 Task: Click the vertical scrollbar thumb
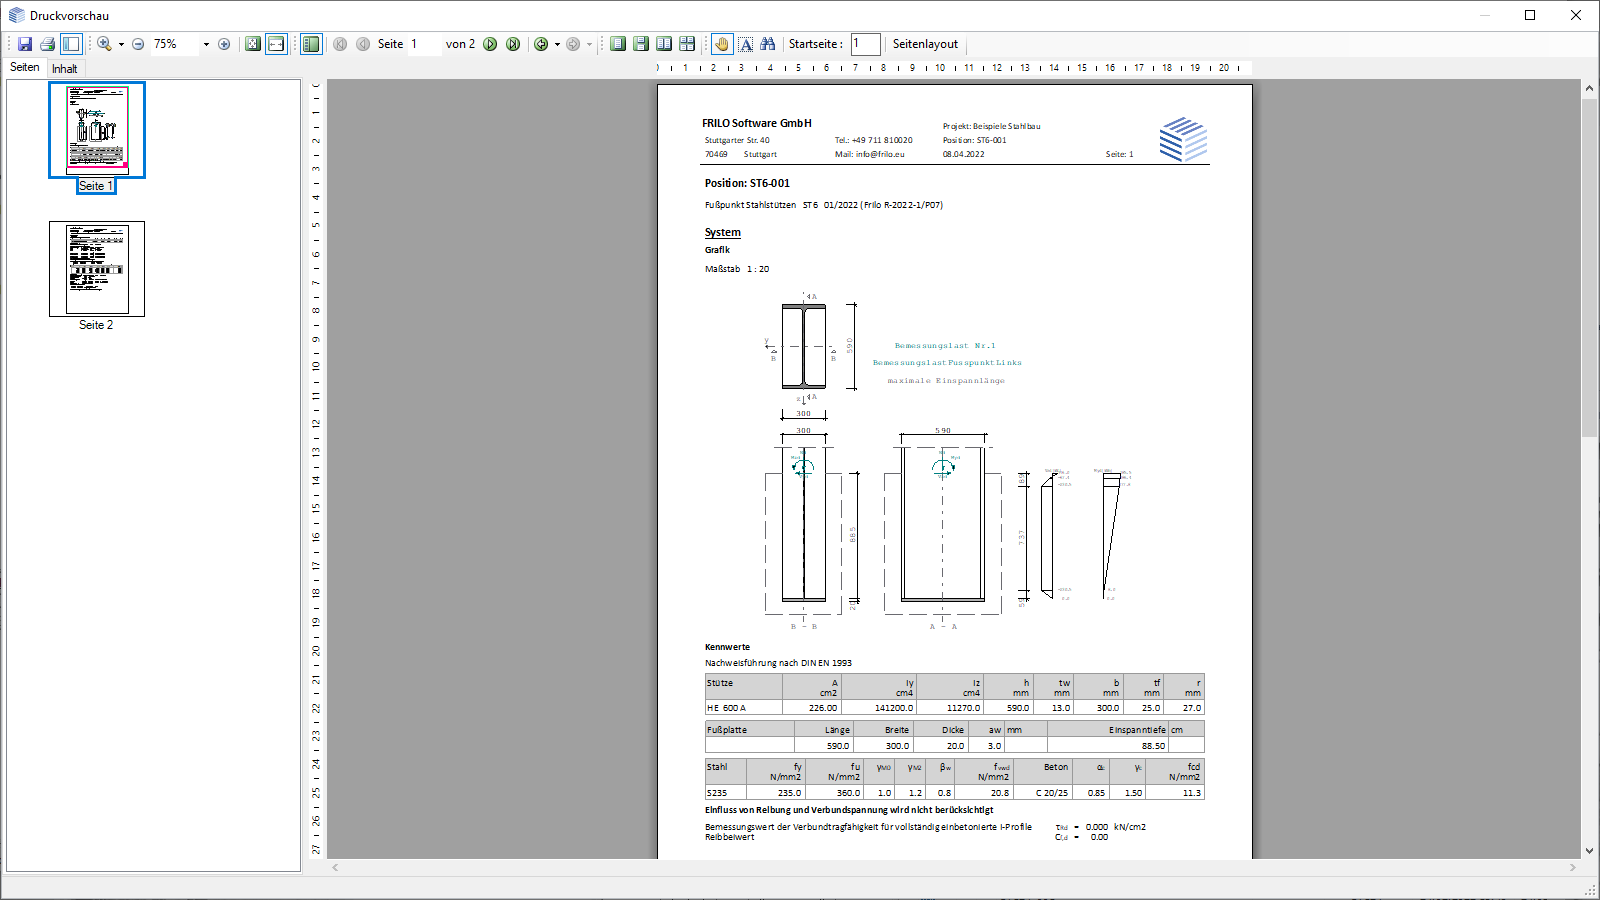[x=1589, y=267]
